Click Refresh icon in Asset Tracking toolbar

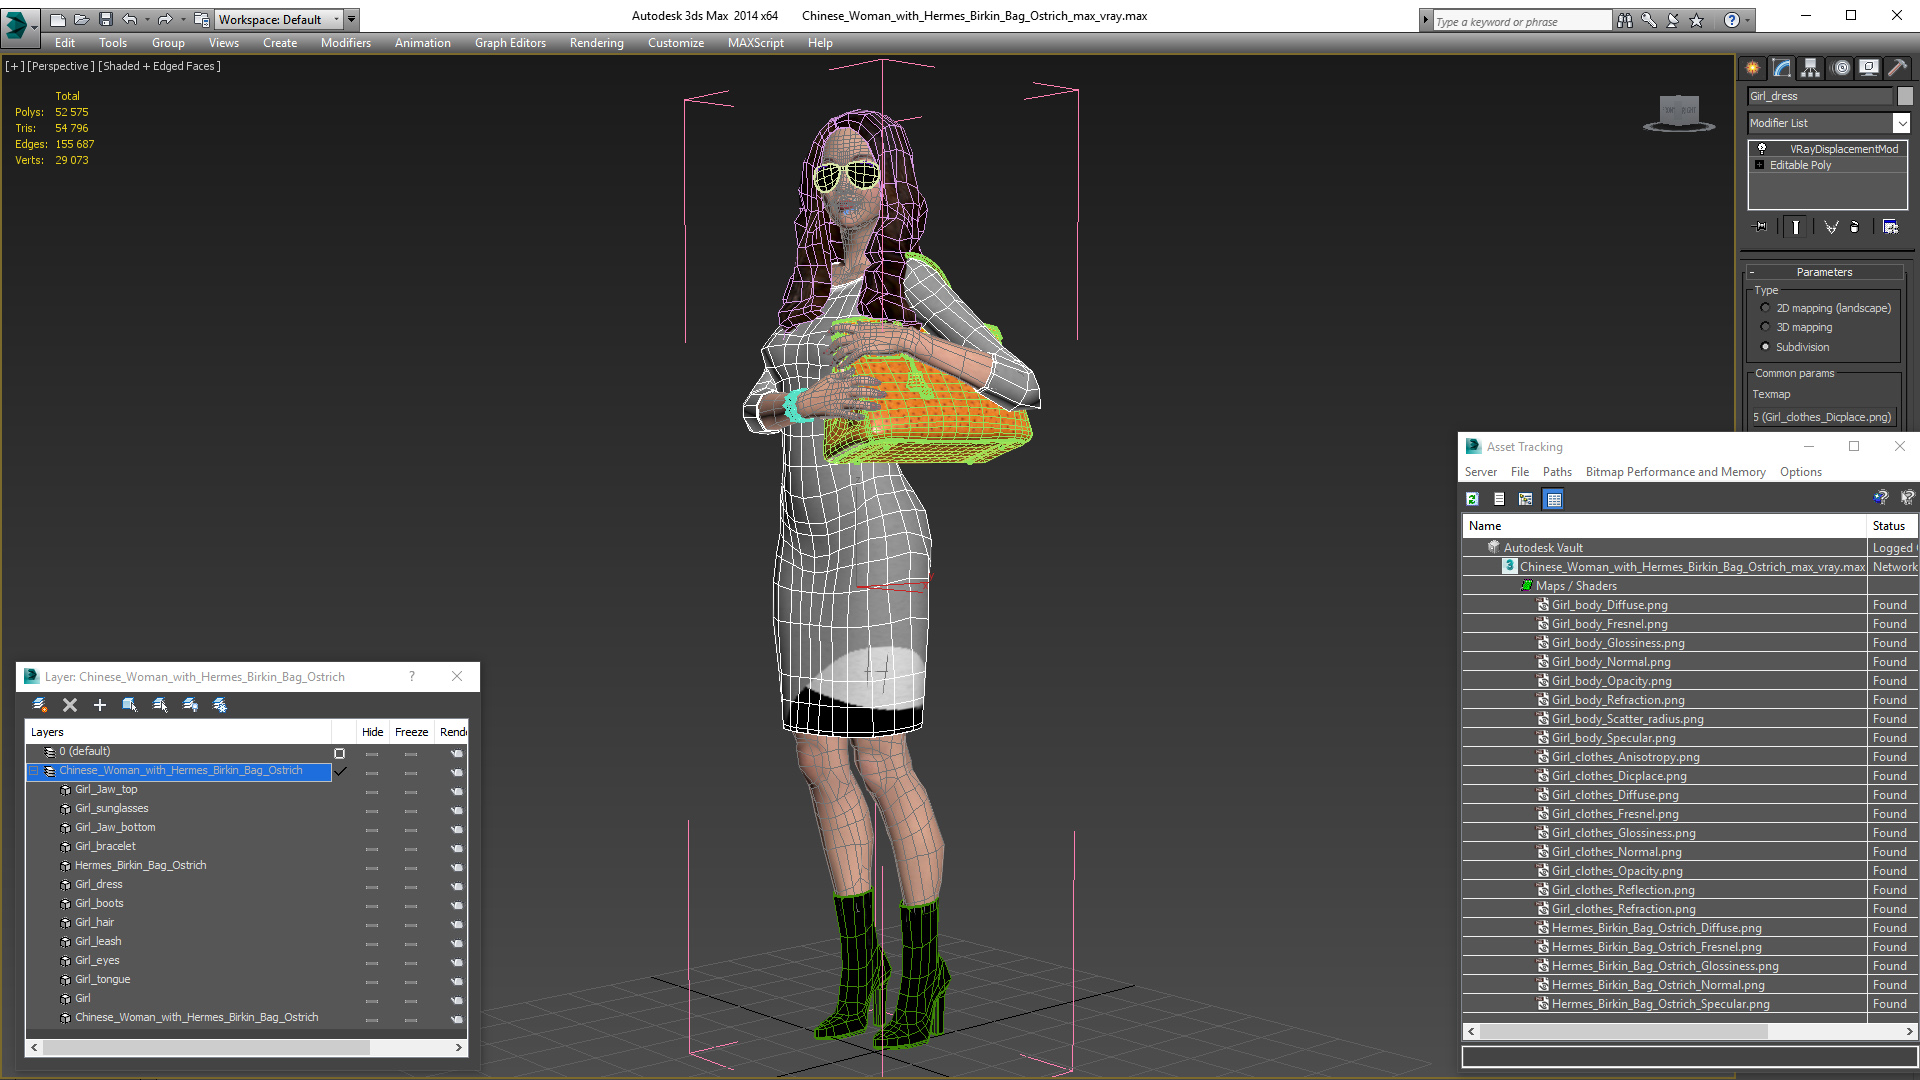click(x=1472, y=499)
